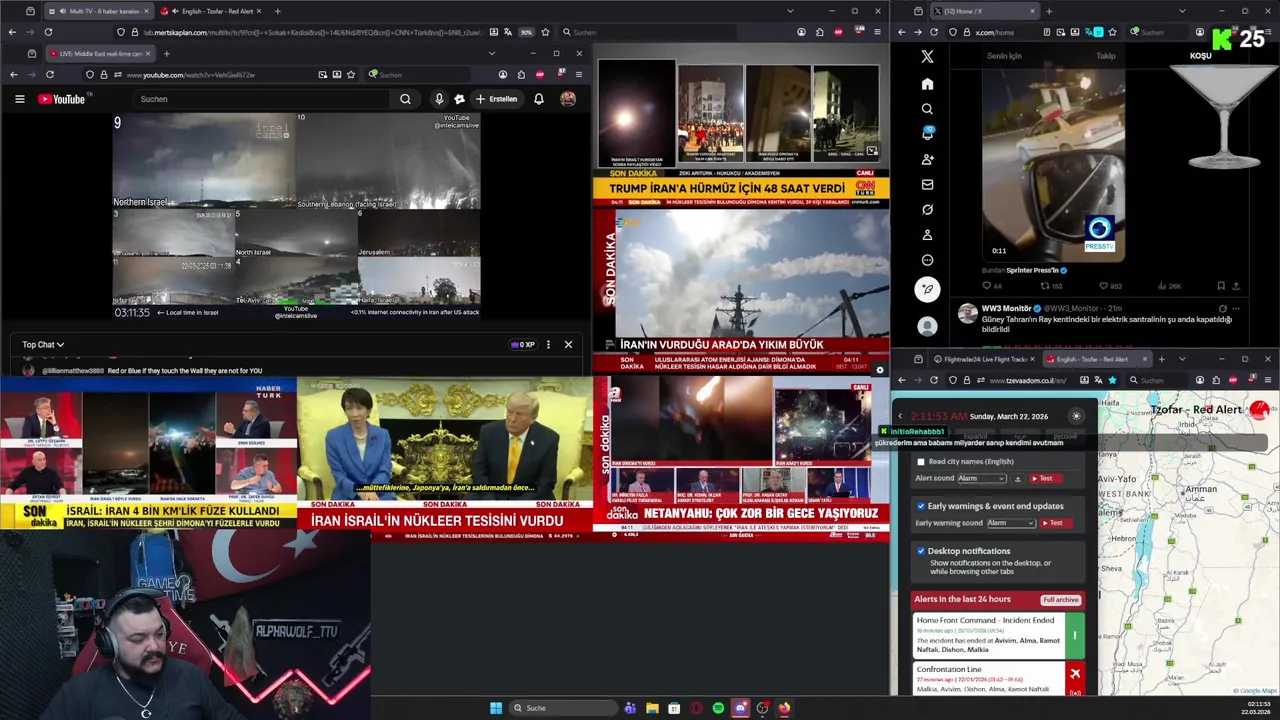
Task: Open the YouTube hamburger guide menu
Action: click(19, 99)
